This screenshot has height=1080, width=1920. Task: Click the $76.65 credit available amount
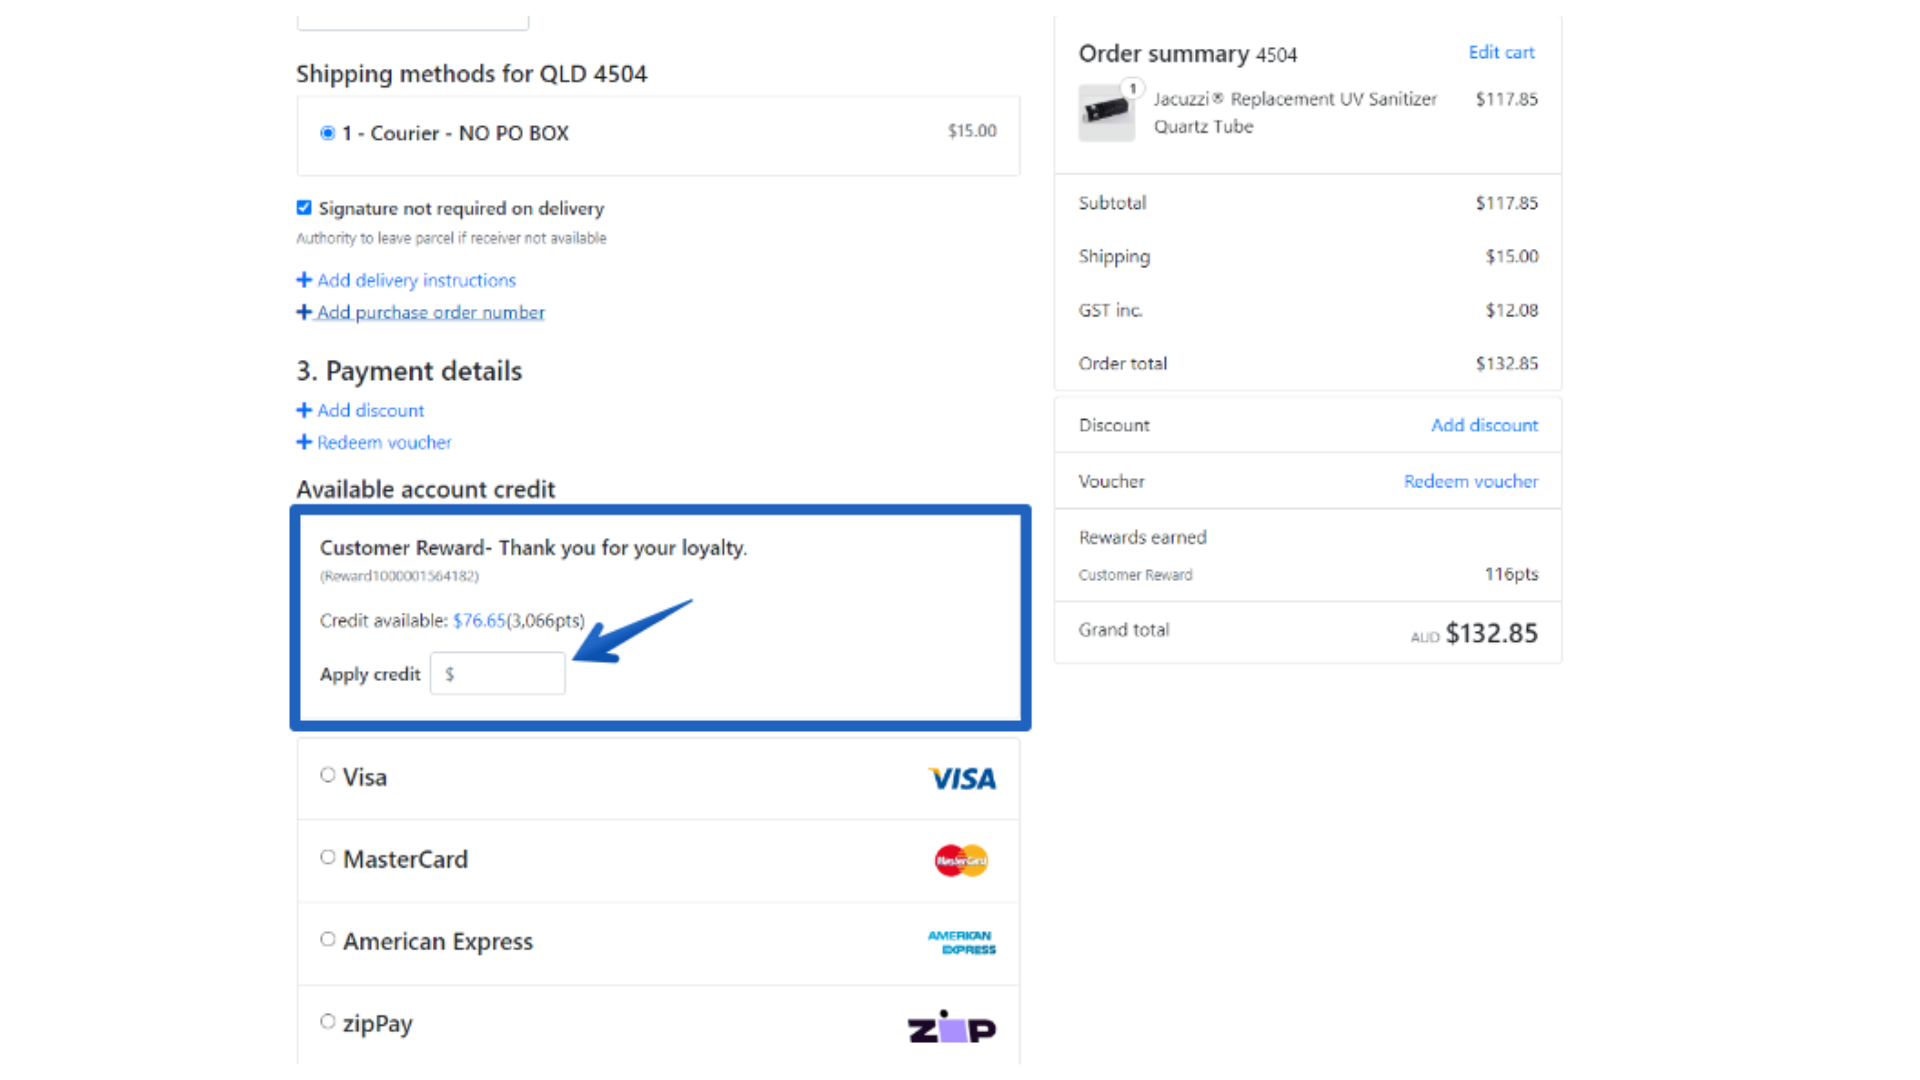coord(479,620)
